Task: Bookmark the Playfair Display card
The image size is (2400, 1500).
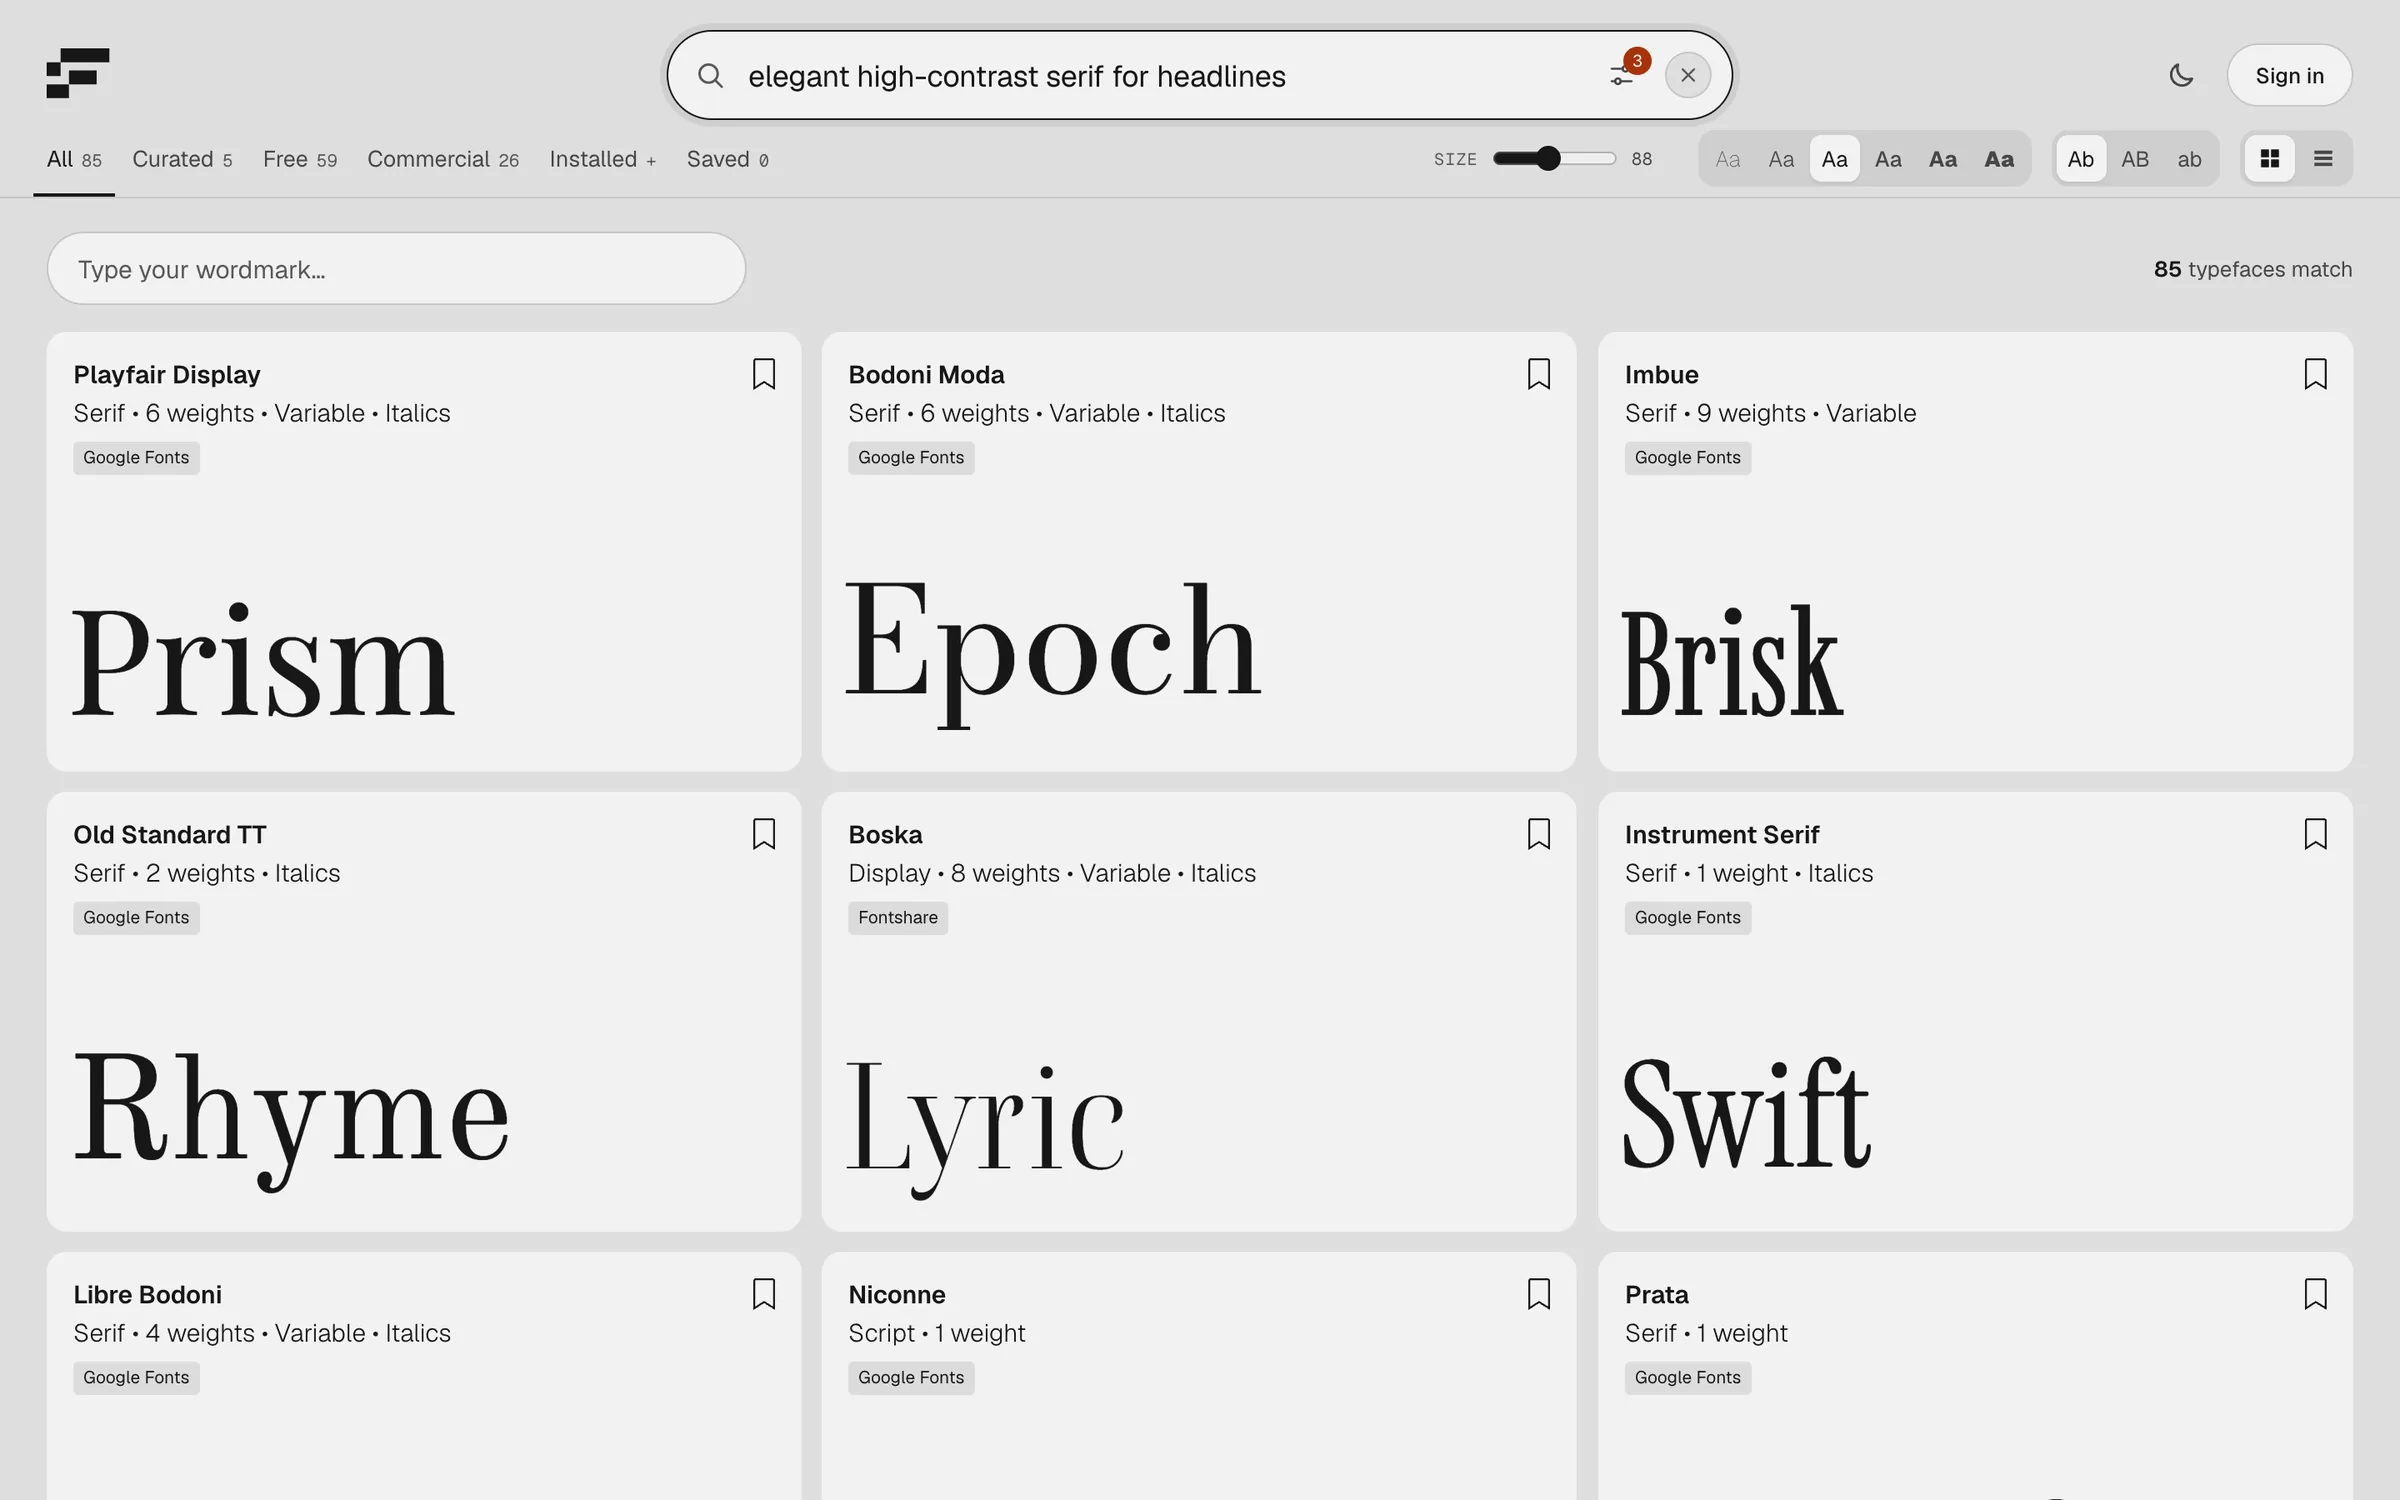Action: pos(764,374)
